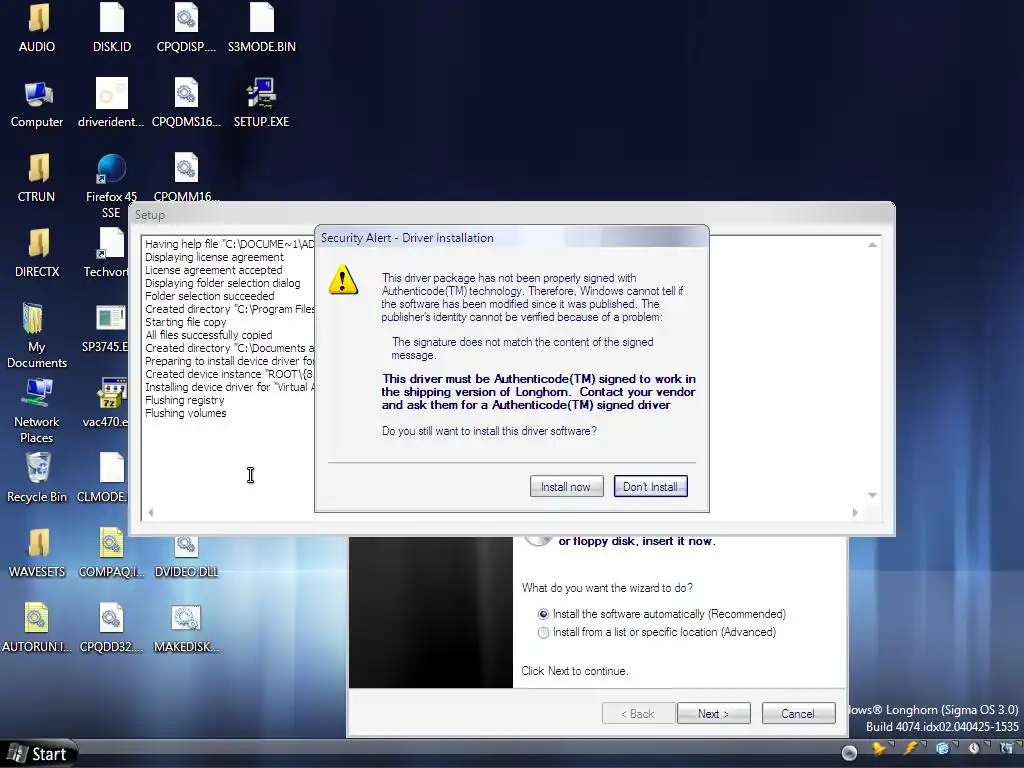This screenshot has height=768, width=1024.
Task: Click the 'License agreement accepted' log line
Action: coord(214,270)
